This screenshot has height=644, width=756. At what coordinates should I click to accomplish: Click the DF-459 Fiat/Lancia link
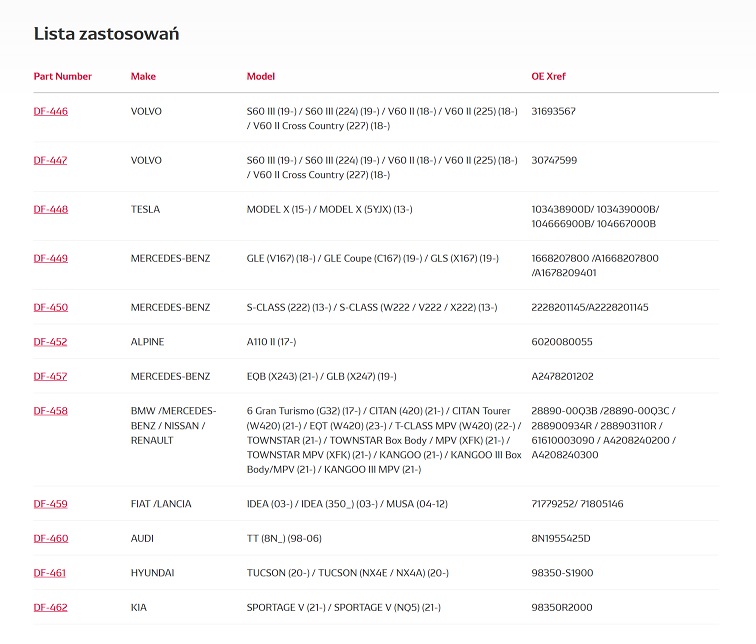51,504
